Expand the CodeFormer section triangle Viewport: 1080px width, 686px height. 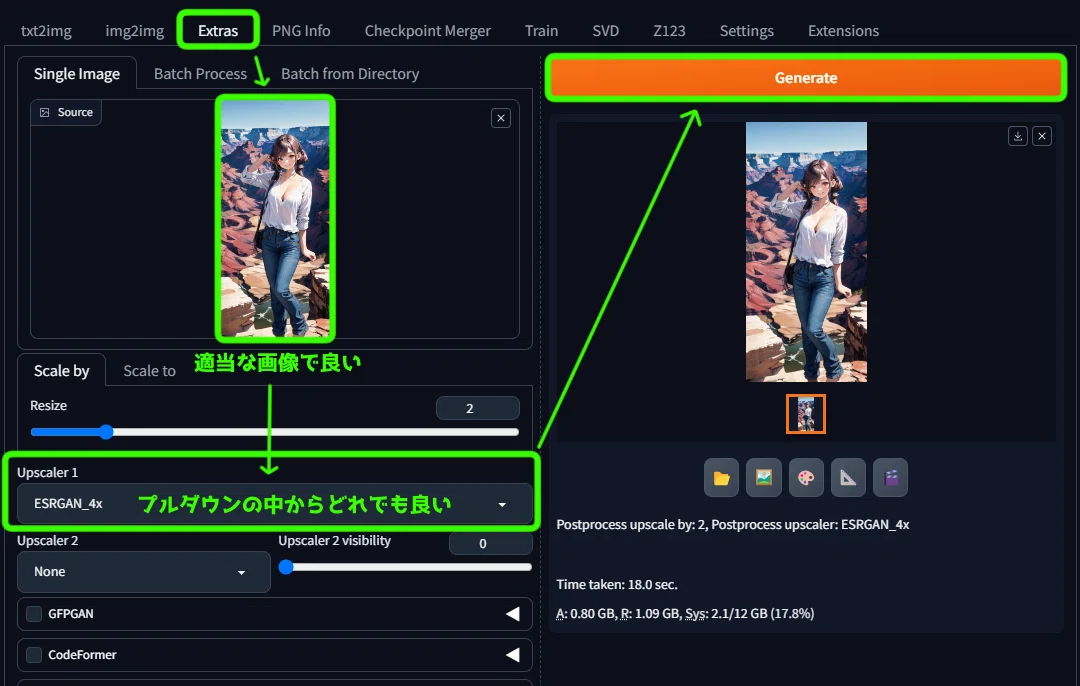513,654
